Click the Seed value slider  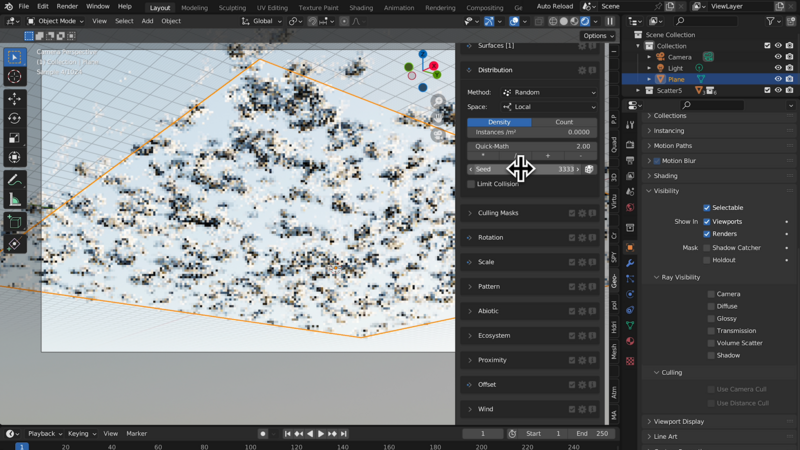[x=524, y=169]
